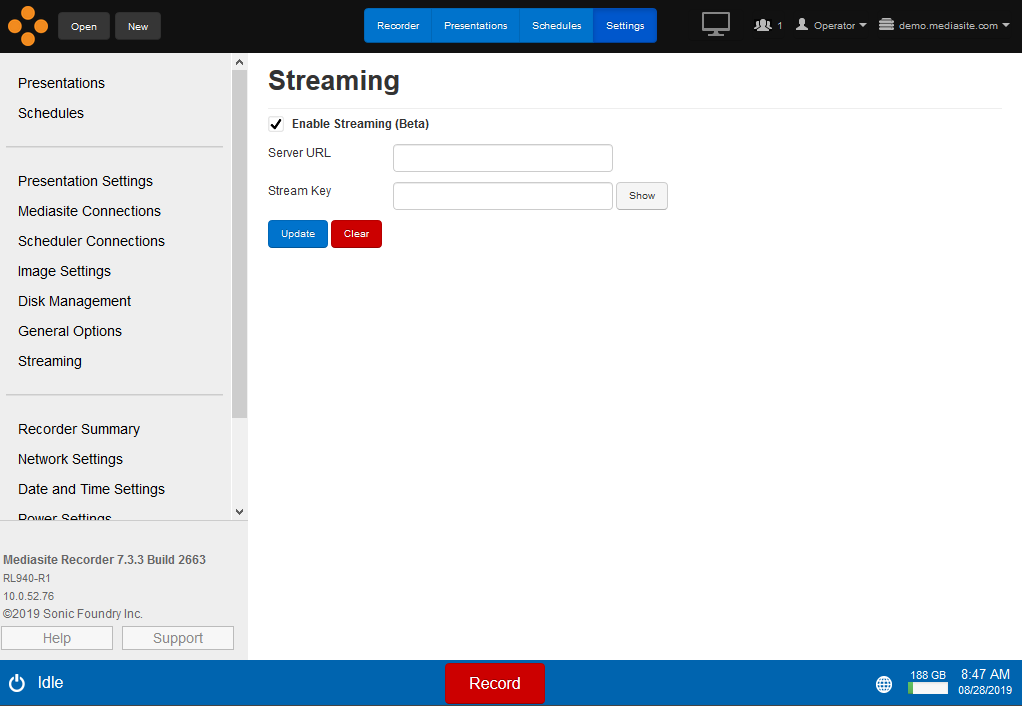
Task: Open Presentation Settings in sidebar
Action: click(85, 181)
